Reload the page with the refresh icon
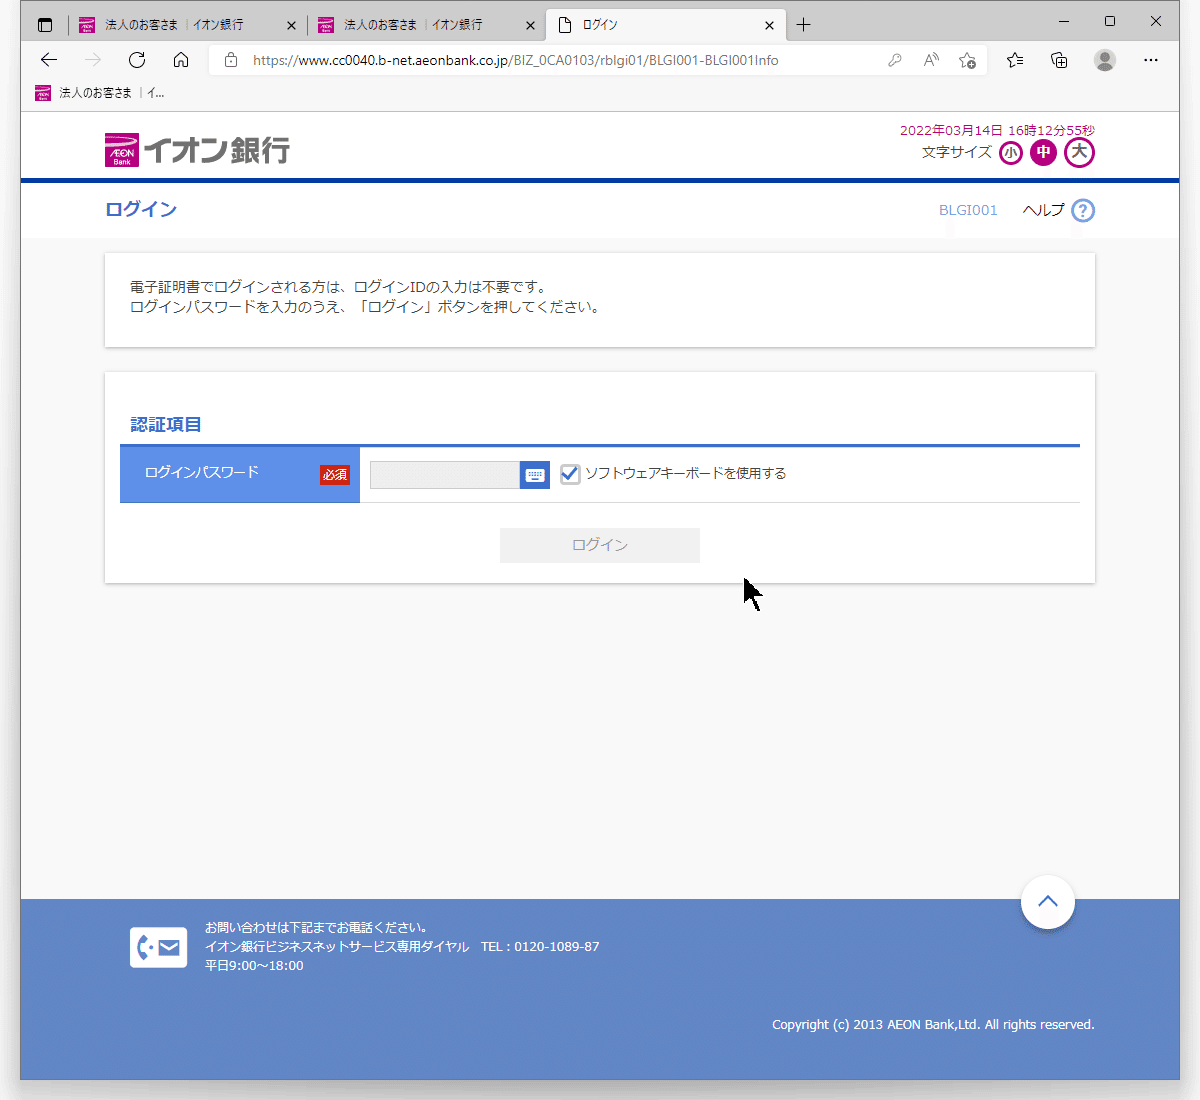1200x1100 pixels. 137,60
